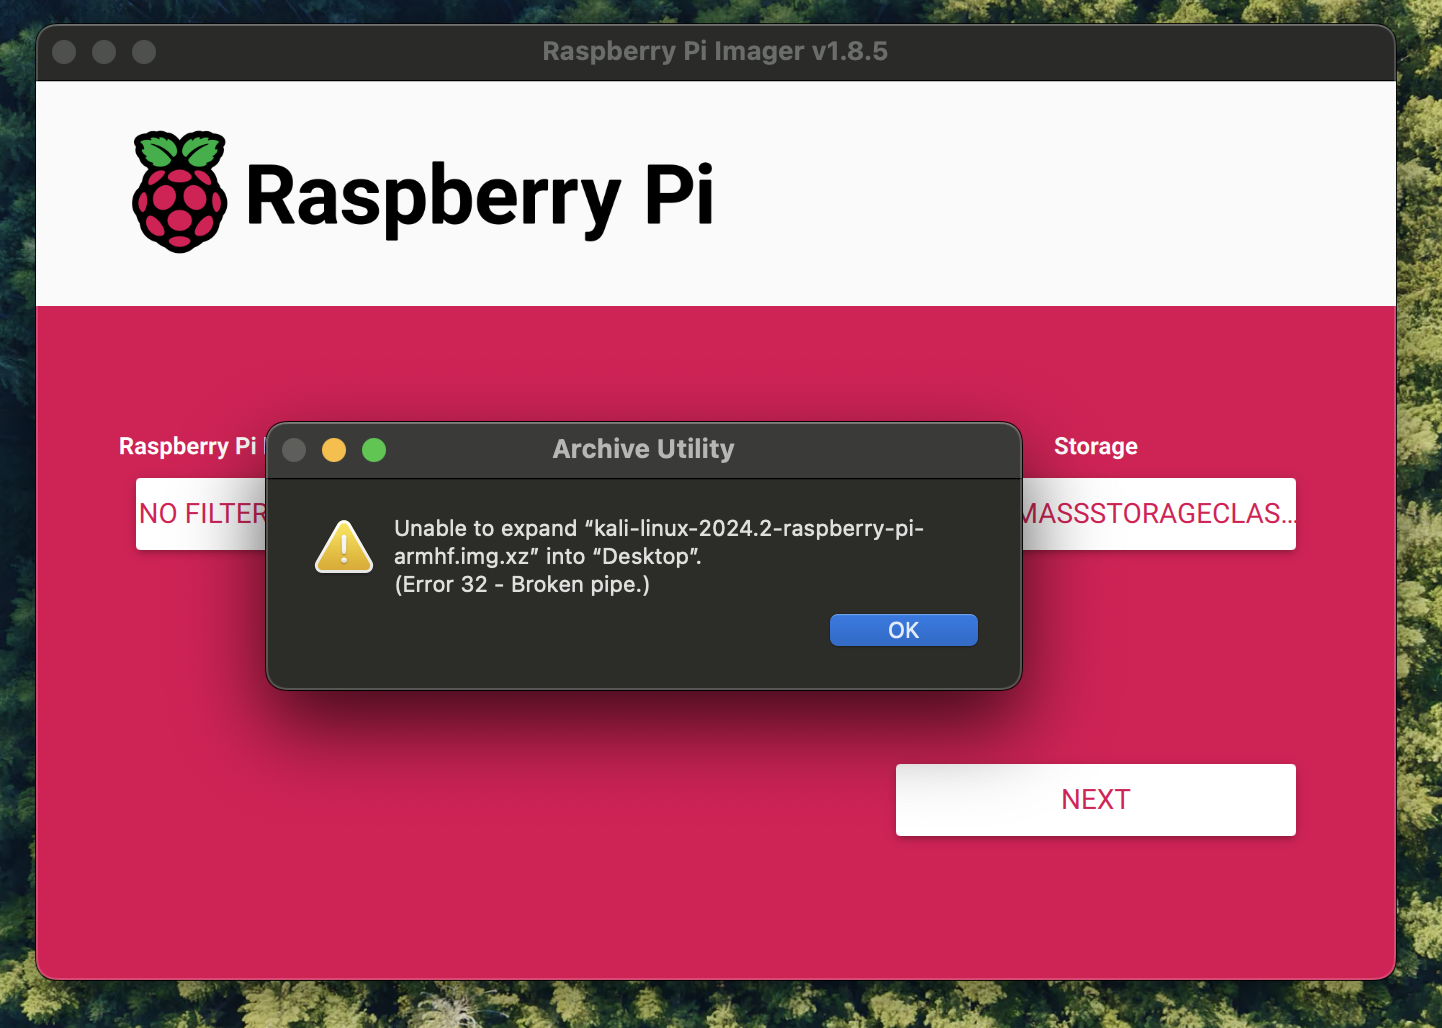This screenshot has width=1442, height=1028.
Task: Zoom Archive Utility with the green button
Action: click(x=374, y=450)
